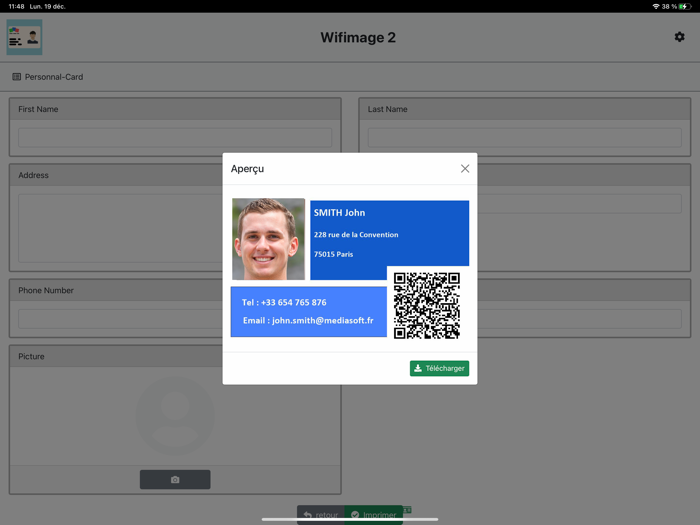This screenshot has height=525, width=700.
Task: Focus the First Name input field
Action: click(175, 138)
